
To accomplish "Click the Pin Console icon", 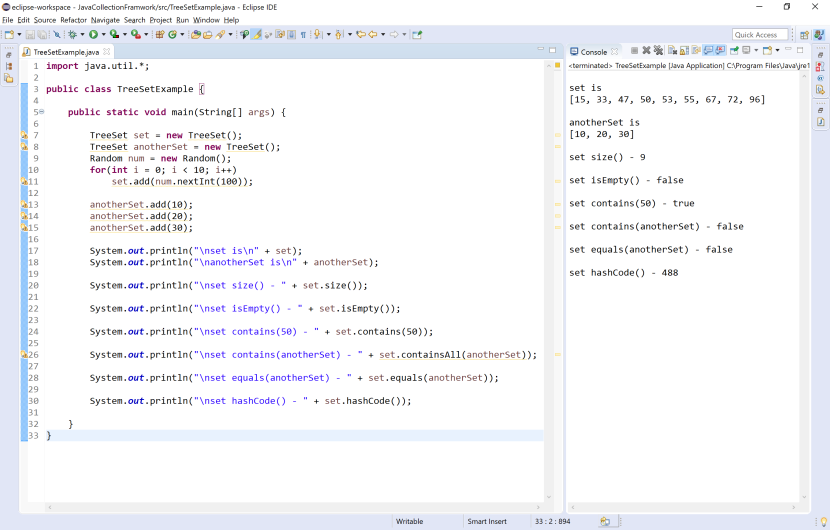I will click(x=734, y=50).
